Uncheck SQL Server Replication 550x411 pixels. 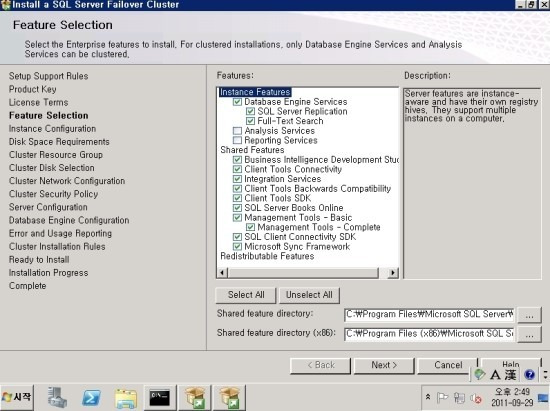click(x=250, y=112)
